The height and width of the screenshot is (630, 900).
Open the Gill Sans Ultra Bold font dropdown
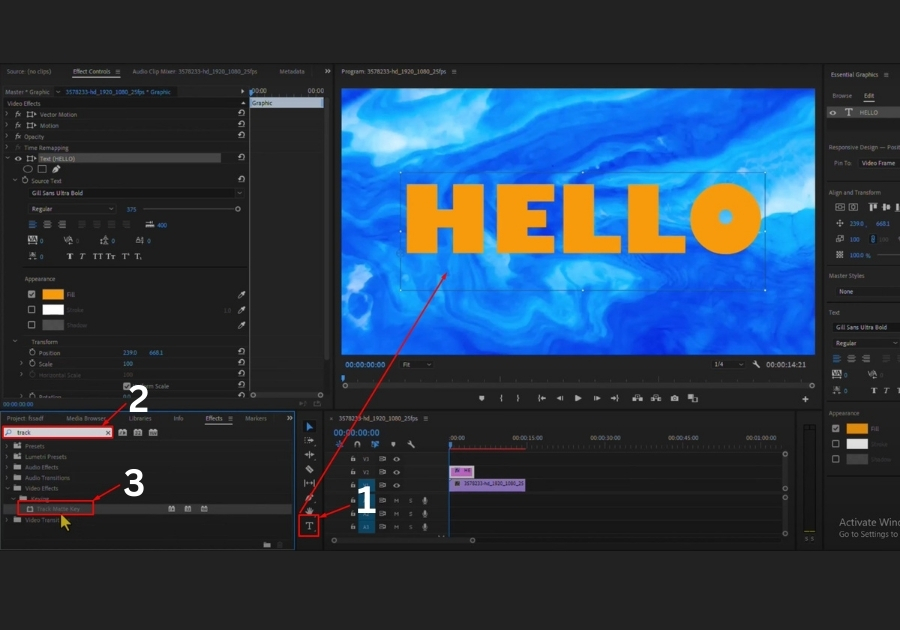(136, 193)
